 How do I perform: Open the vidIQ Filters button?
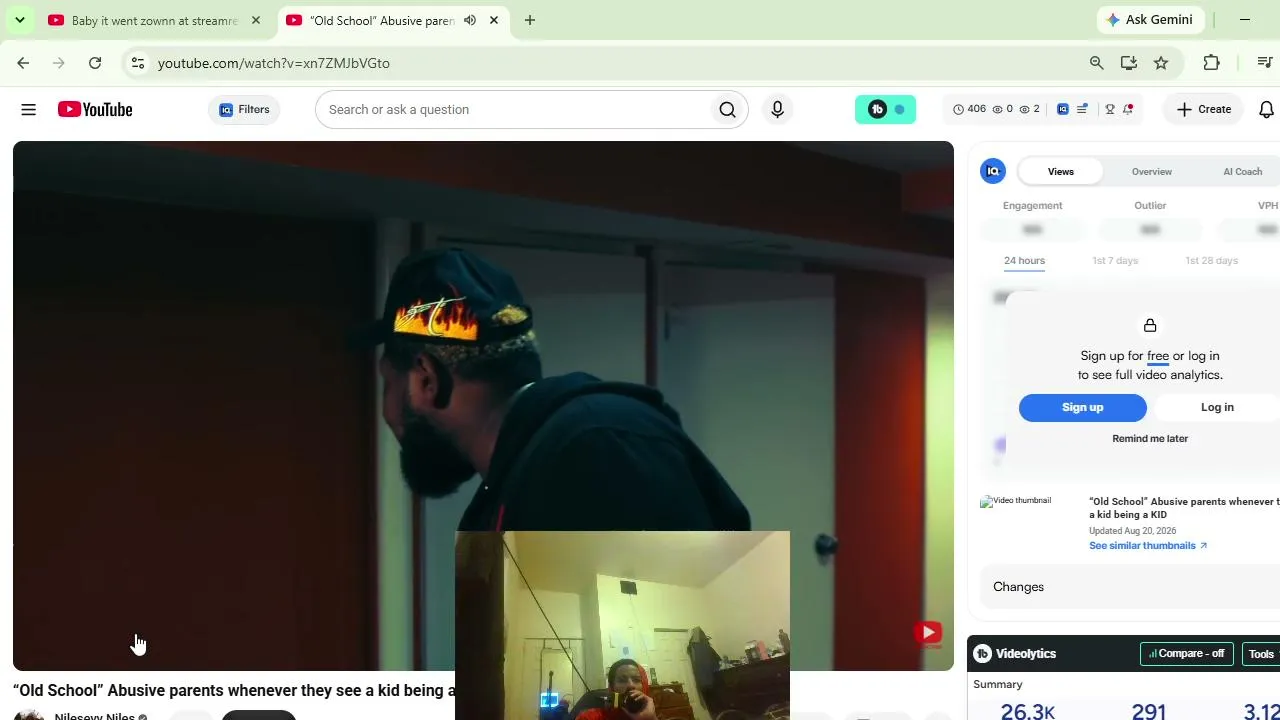(244, 110)
